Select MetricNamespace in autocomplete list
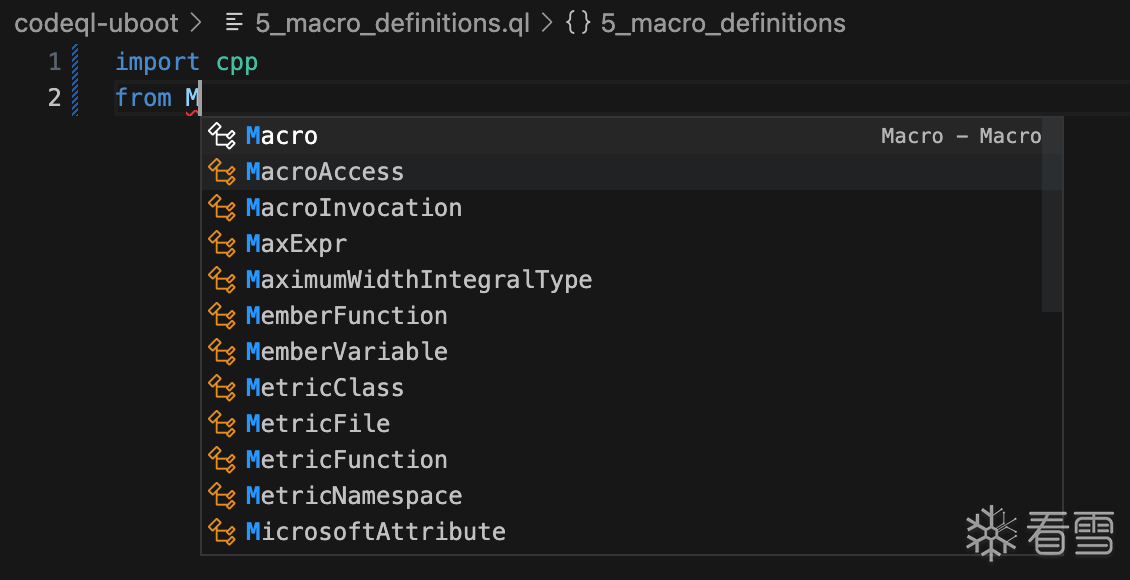This screenshot has width=1130, height=580. point(354,496)
